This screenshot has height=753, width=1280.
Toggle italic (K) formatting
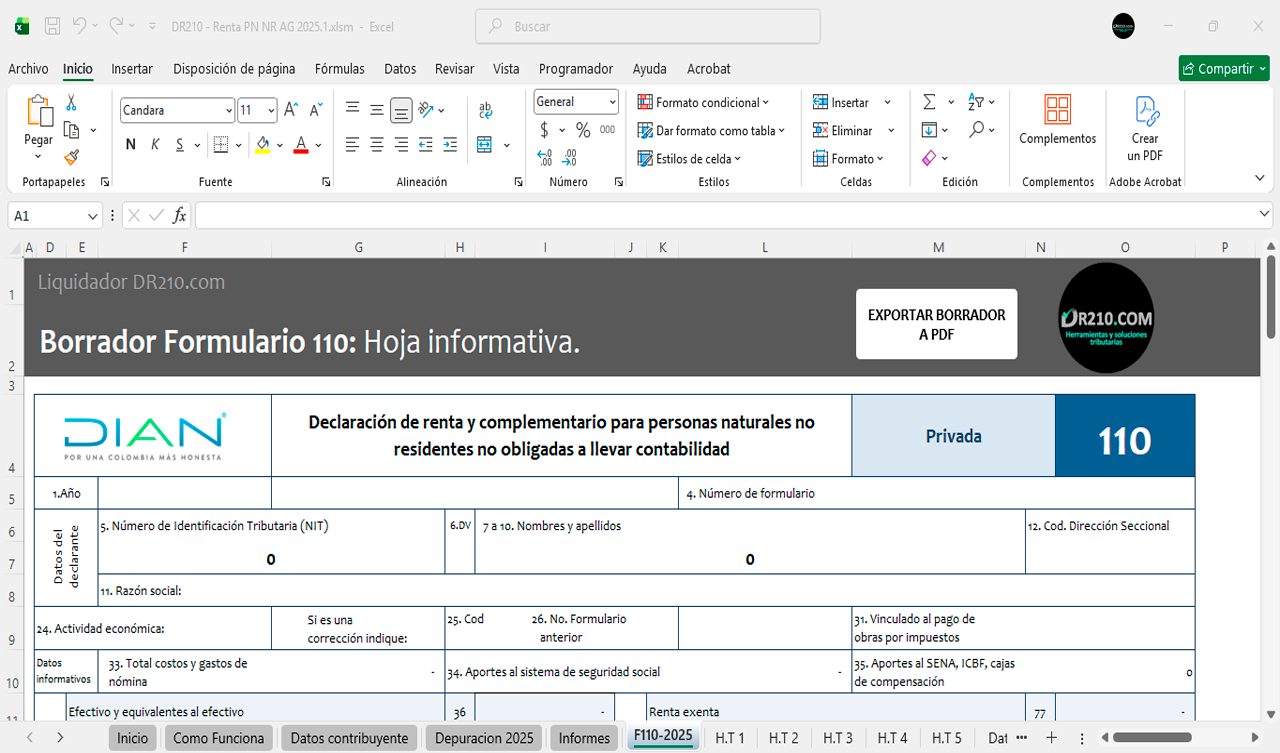click(x=155, y=145)
